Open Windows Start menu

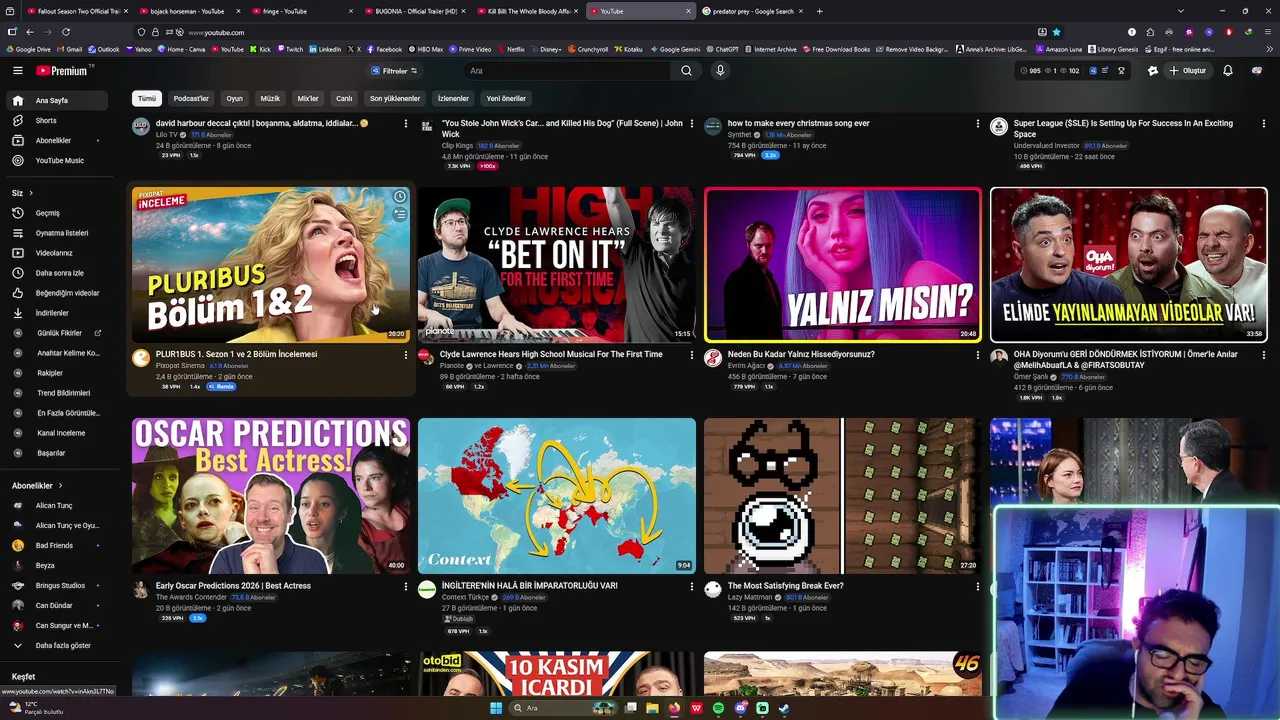point(496,708)
